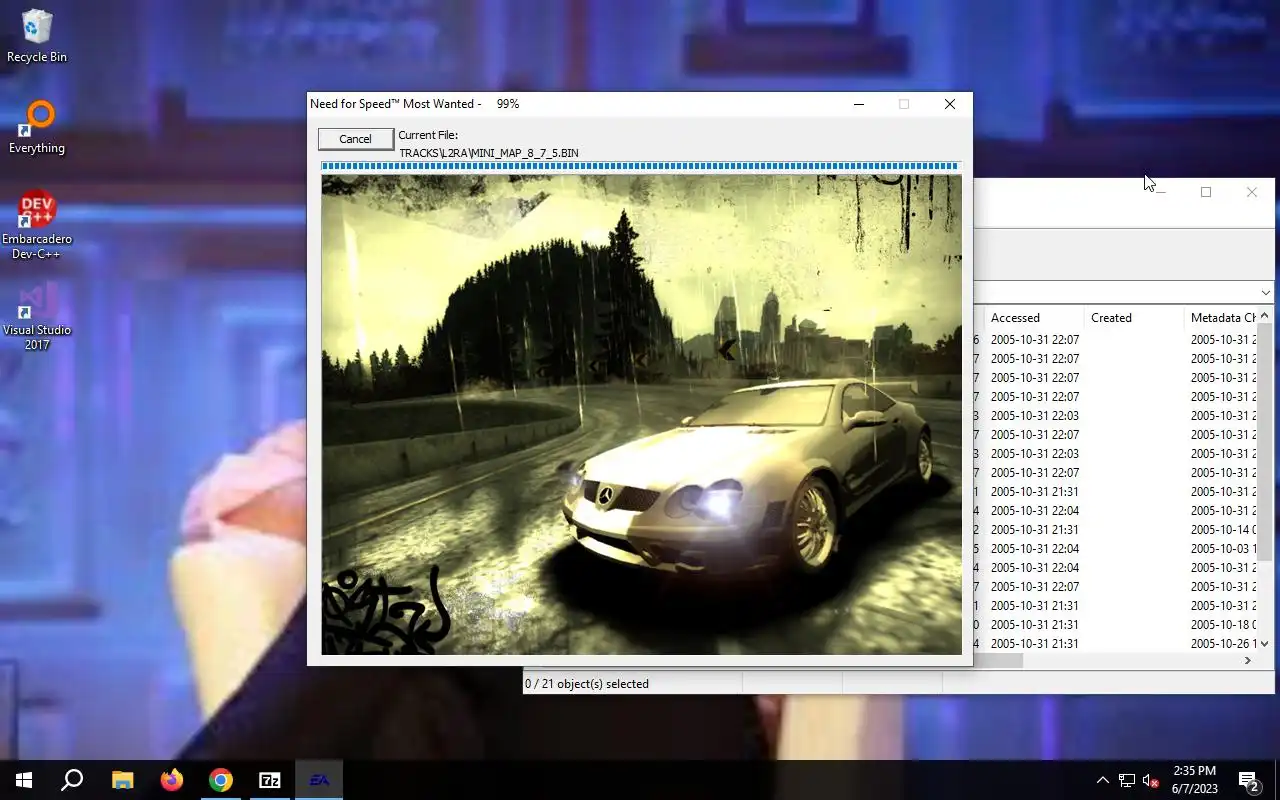This screenshot has width=1280, height=800.
Task: Click the vertical scrollbar thumb in file list
Action: click(x=1264, y=442)
